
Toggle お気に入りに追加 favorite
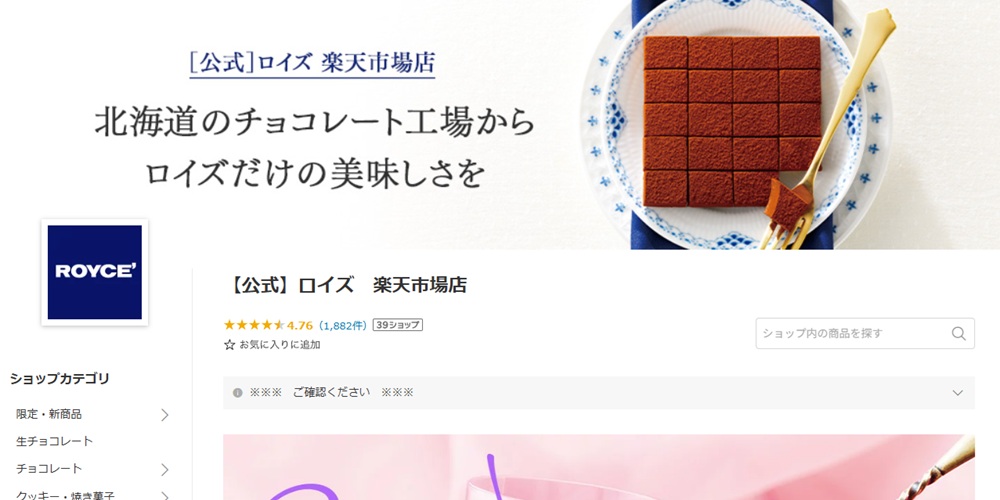coord(272,345)
